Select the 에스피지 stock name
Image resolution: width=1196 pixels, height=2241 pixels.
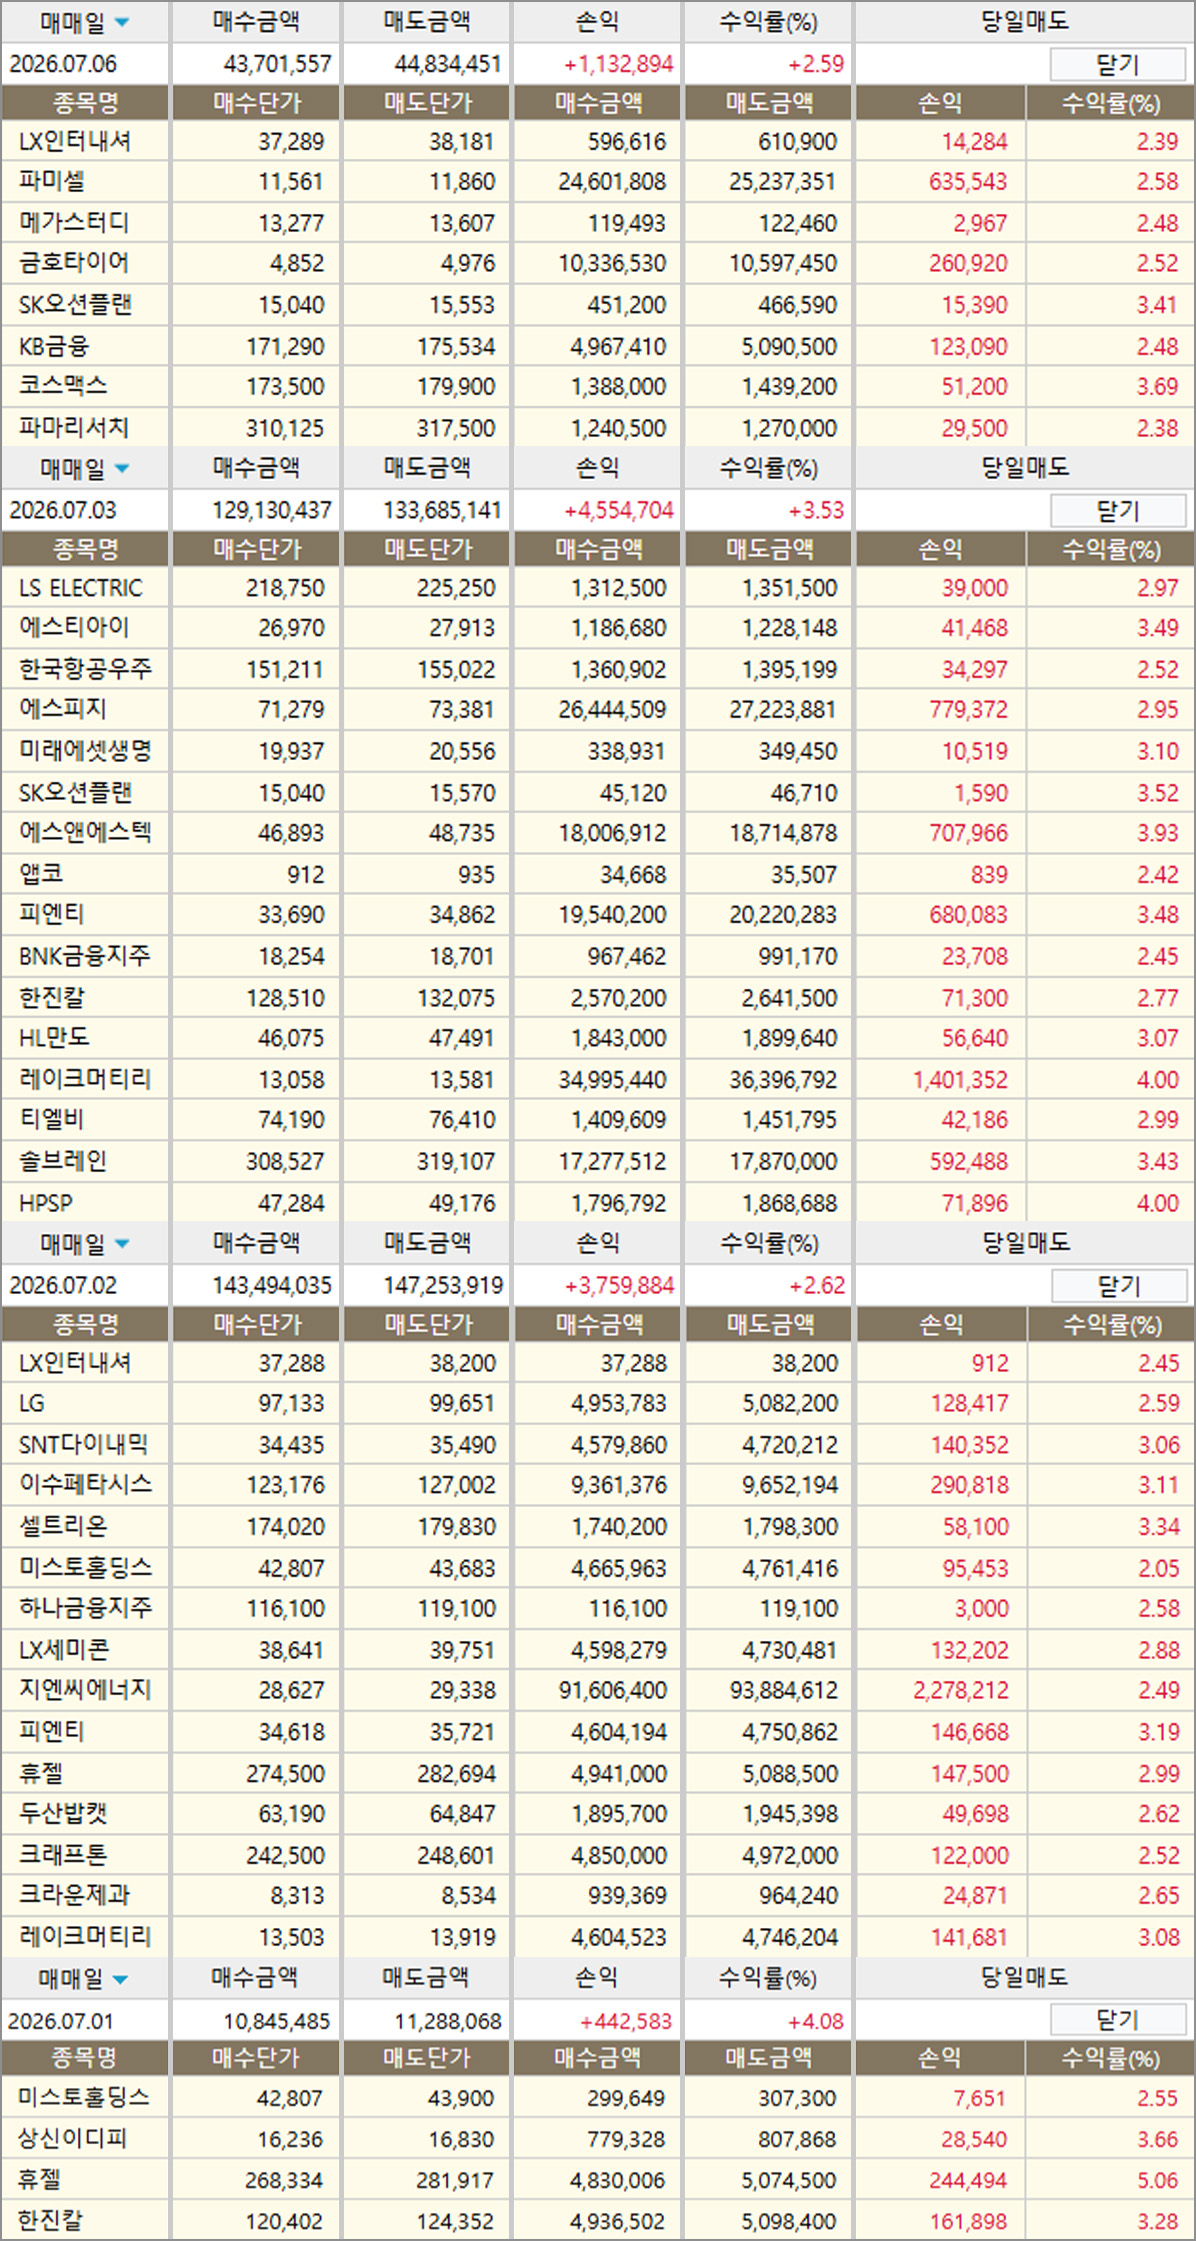[x=63, y=709]
